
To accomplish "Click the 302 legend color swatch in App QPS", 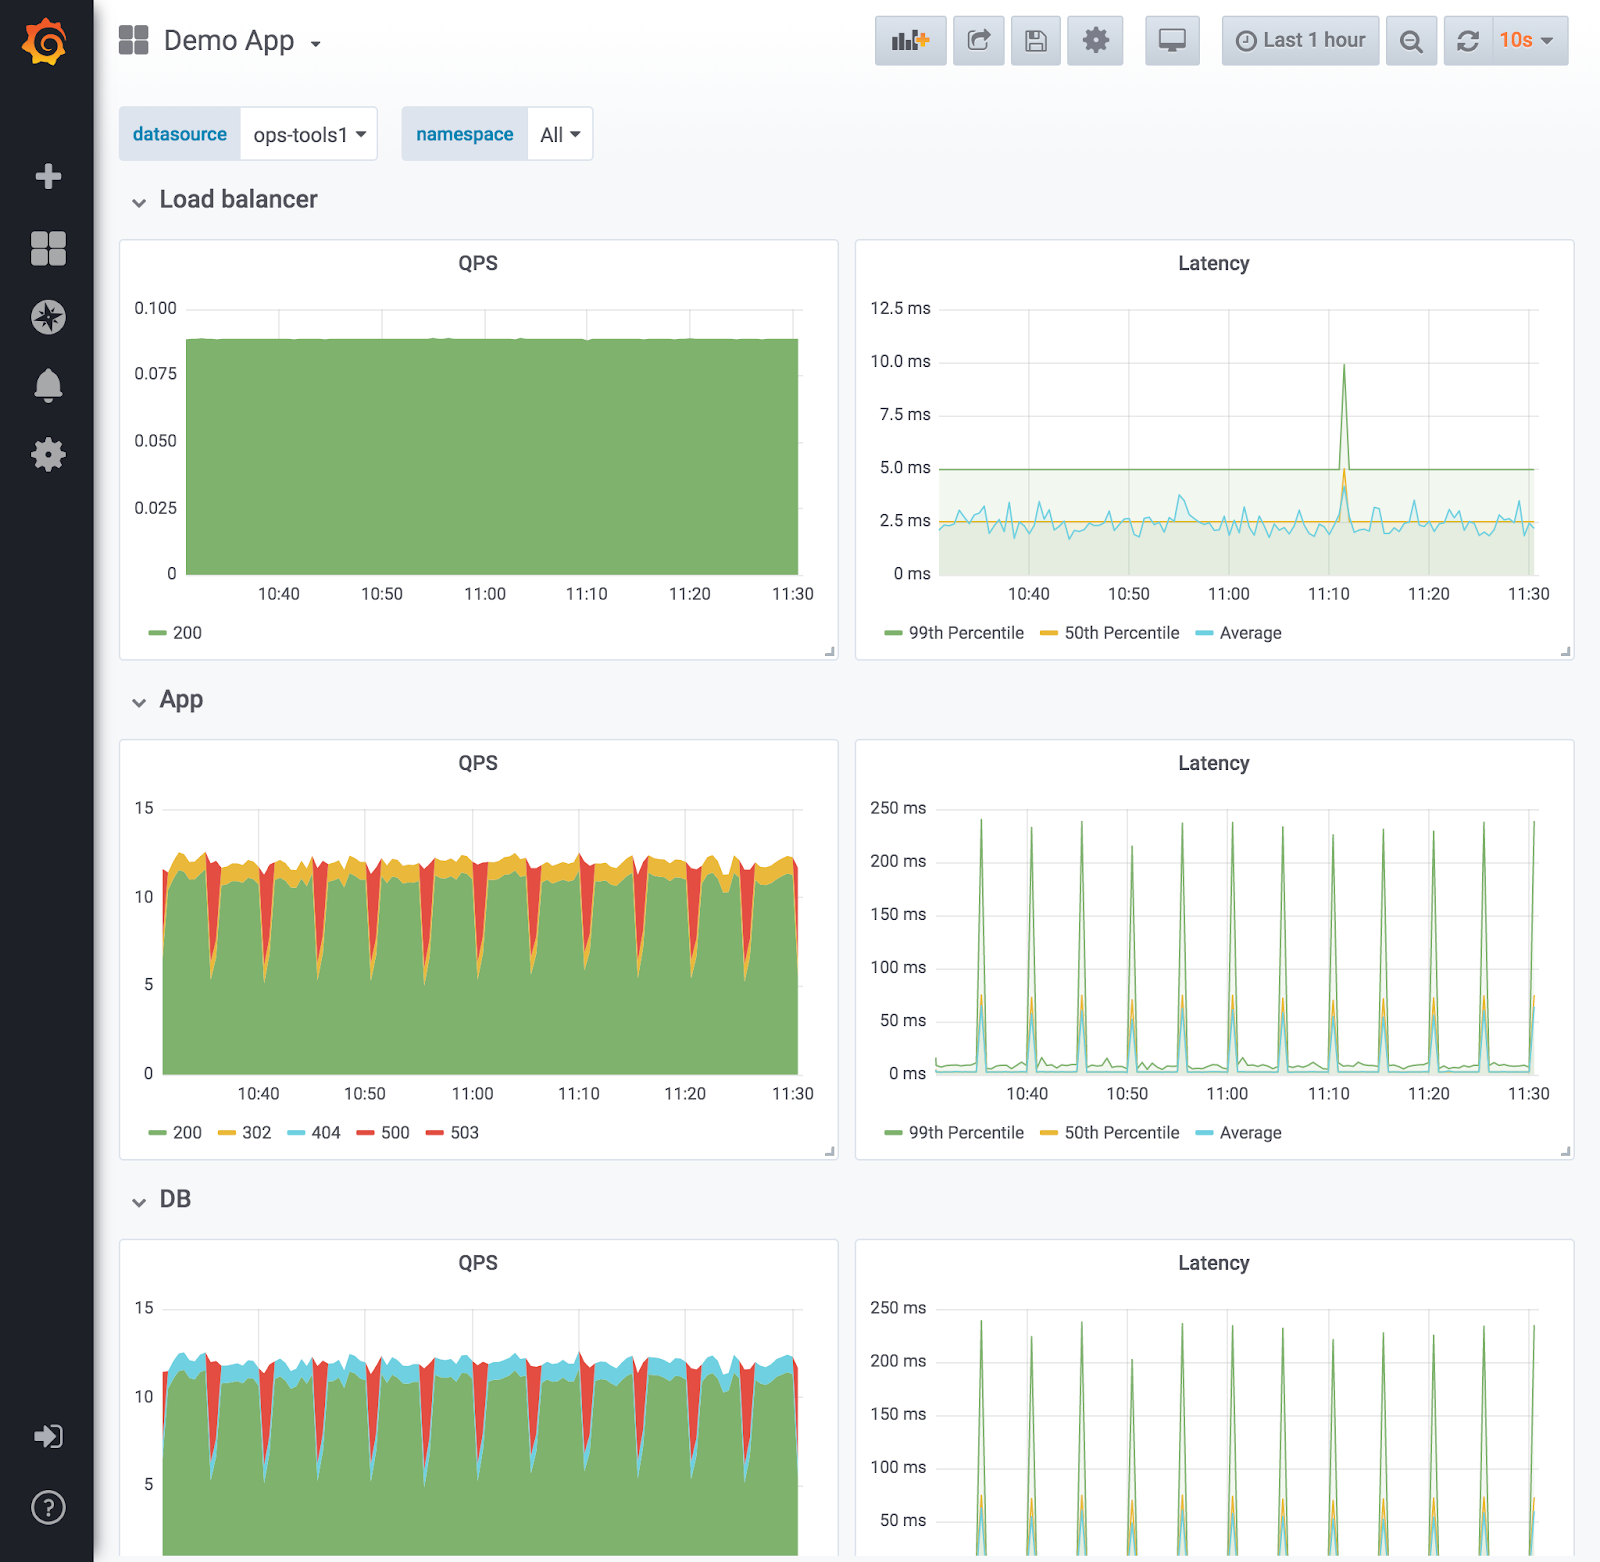I will point(227,1133).
